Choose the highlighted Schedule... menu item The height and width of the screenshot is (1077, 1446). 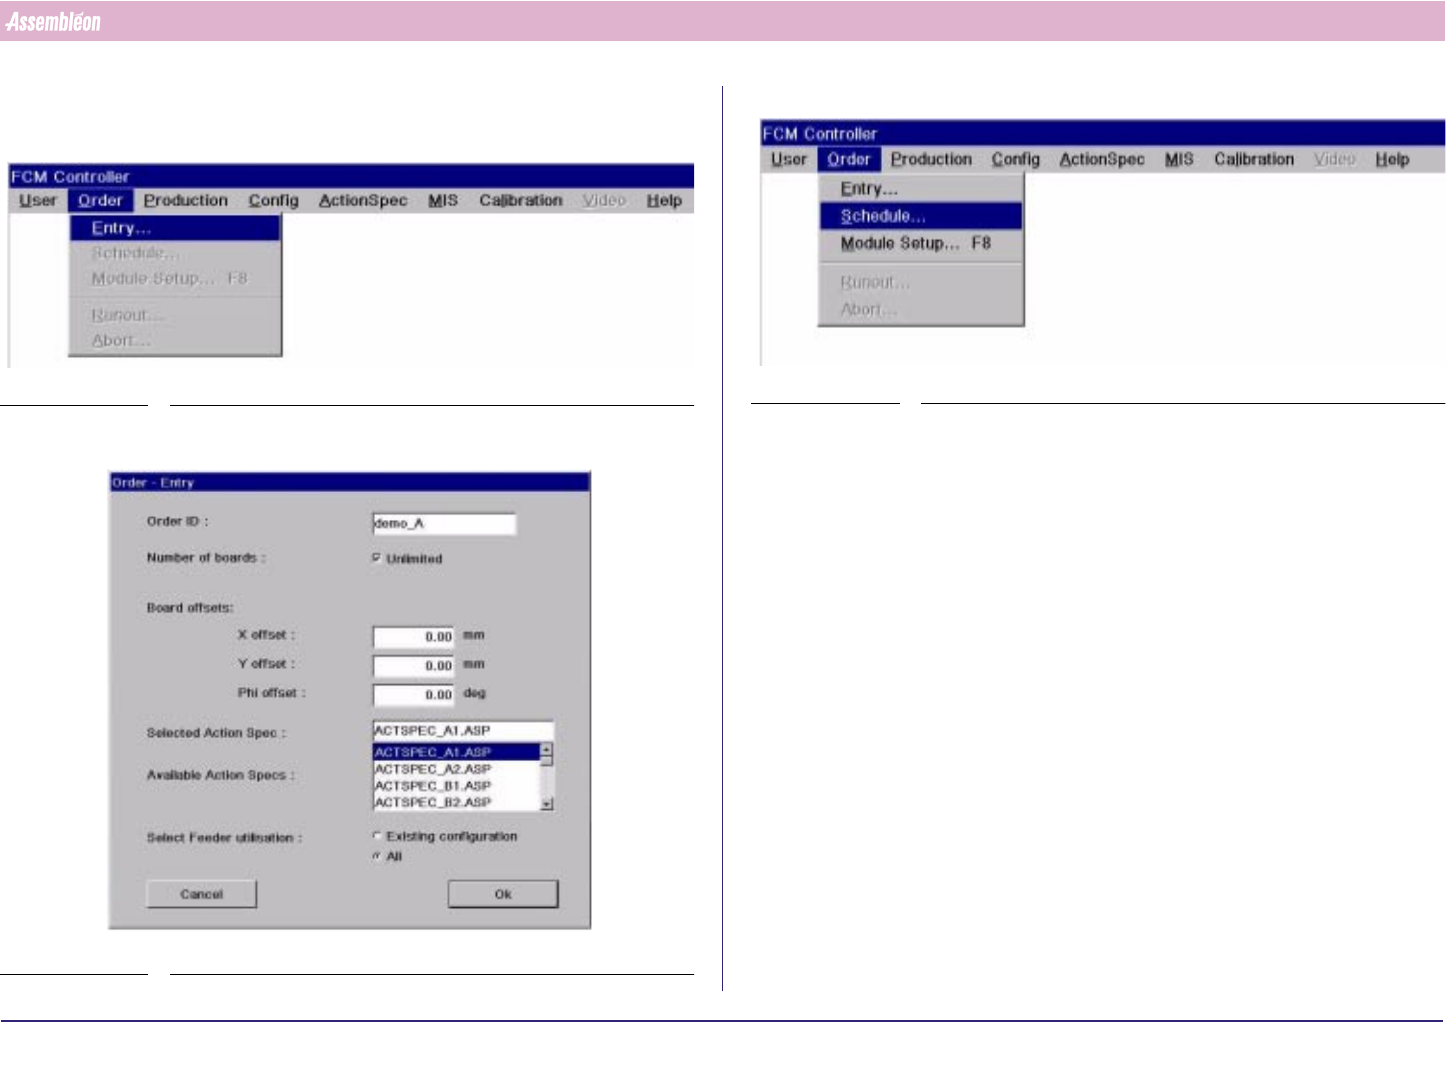pyautogui.click(x=921, y=216)
